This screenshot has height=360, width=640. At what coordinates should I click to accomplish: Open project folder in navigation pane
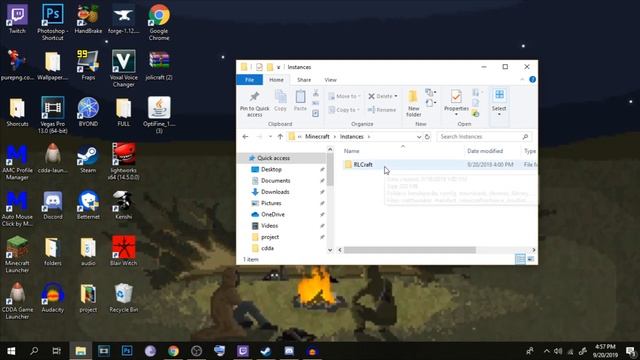tap(270, 237)
